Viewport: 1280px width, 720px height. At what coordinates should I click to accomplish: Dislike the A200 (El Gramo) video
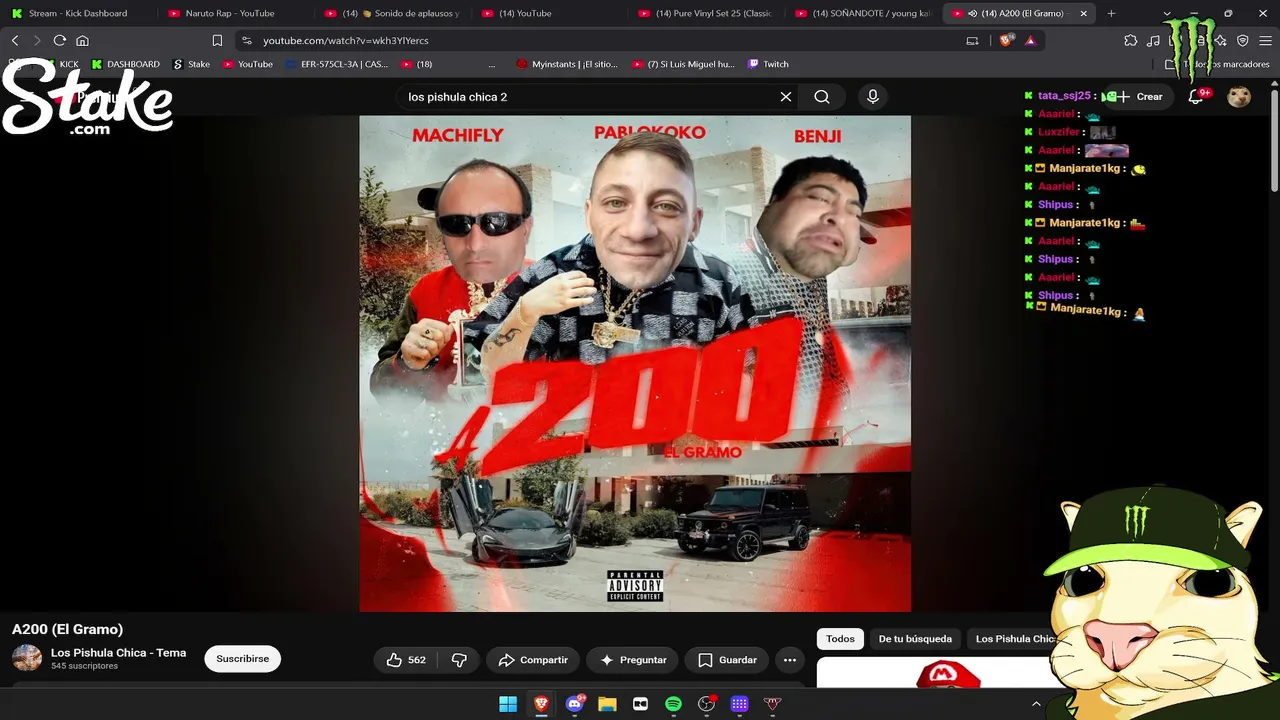(459, 660)
